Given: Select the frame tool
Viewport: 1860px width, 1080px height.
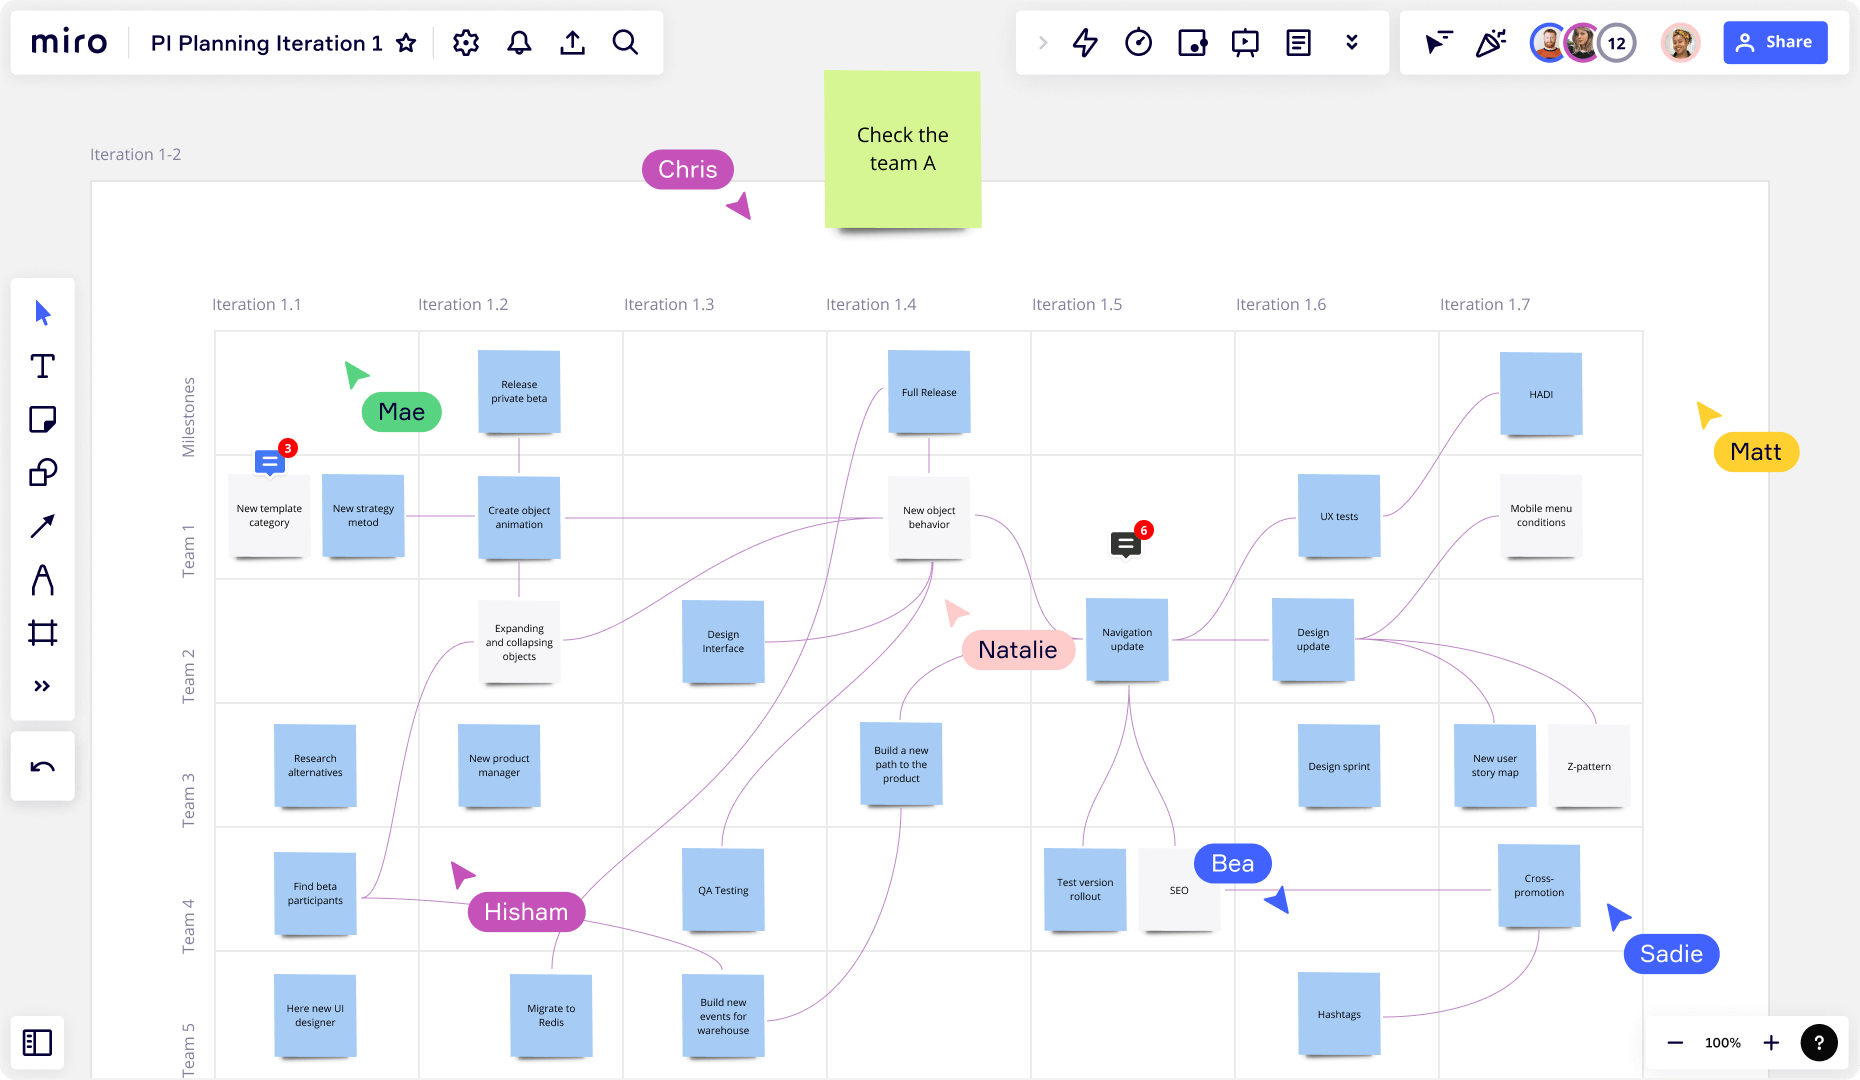Looking at the screenshot, I should tap(42, 631).
